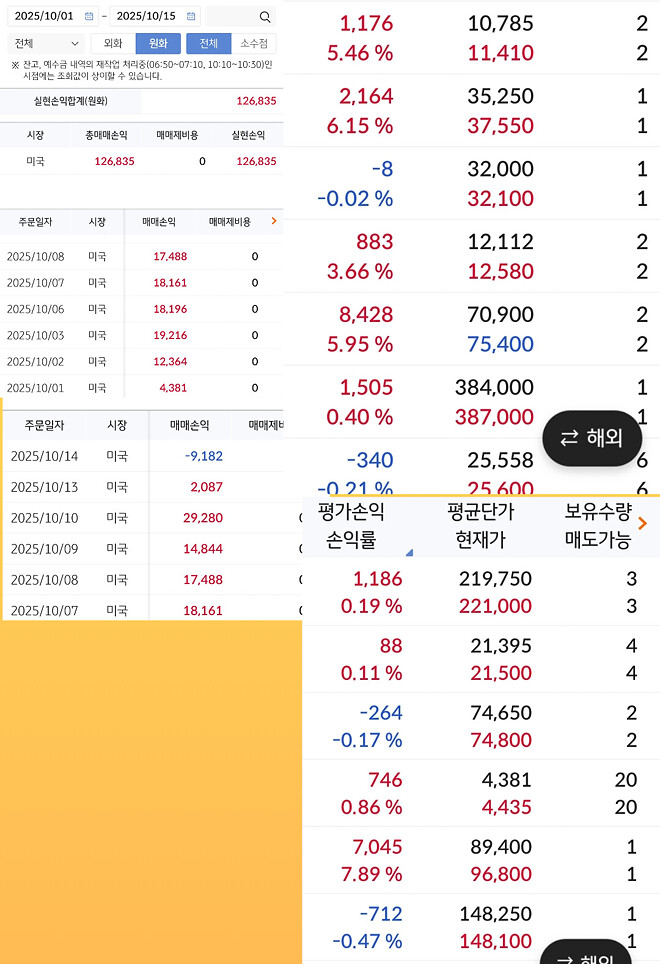
Task: Expand columns beside 보유수량 매도가능 header
Action: (643, 522)
